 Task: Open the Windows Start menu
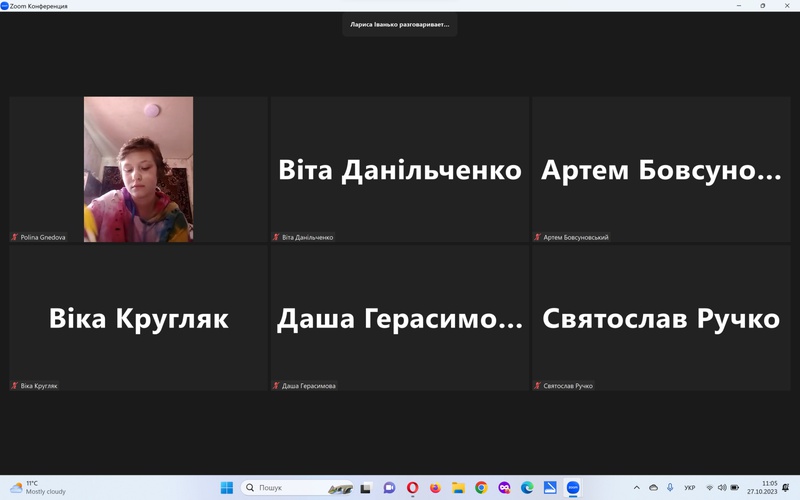pyautogui.click(x=226, y=488)
